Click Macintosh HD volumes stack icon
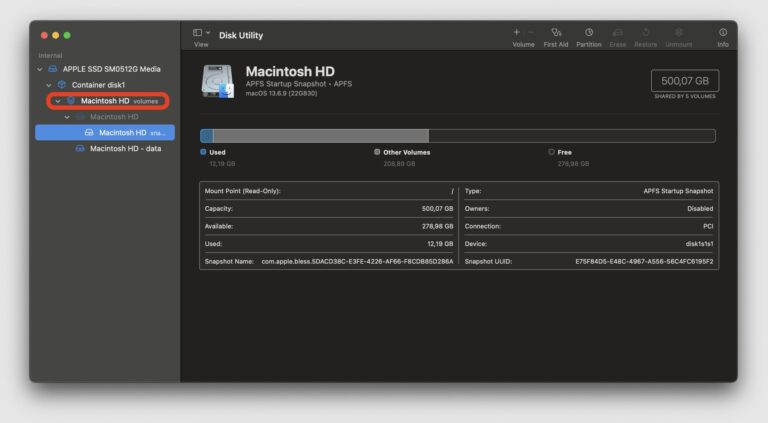This screenshot has height=423, width=768. [71, 101]
